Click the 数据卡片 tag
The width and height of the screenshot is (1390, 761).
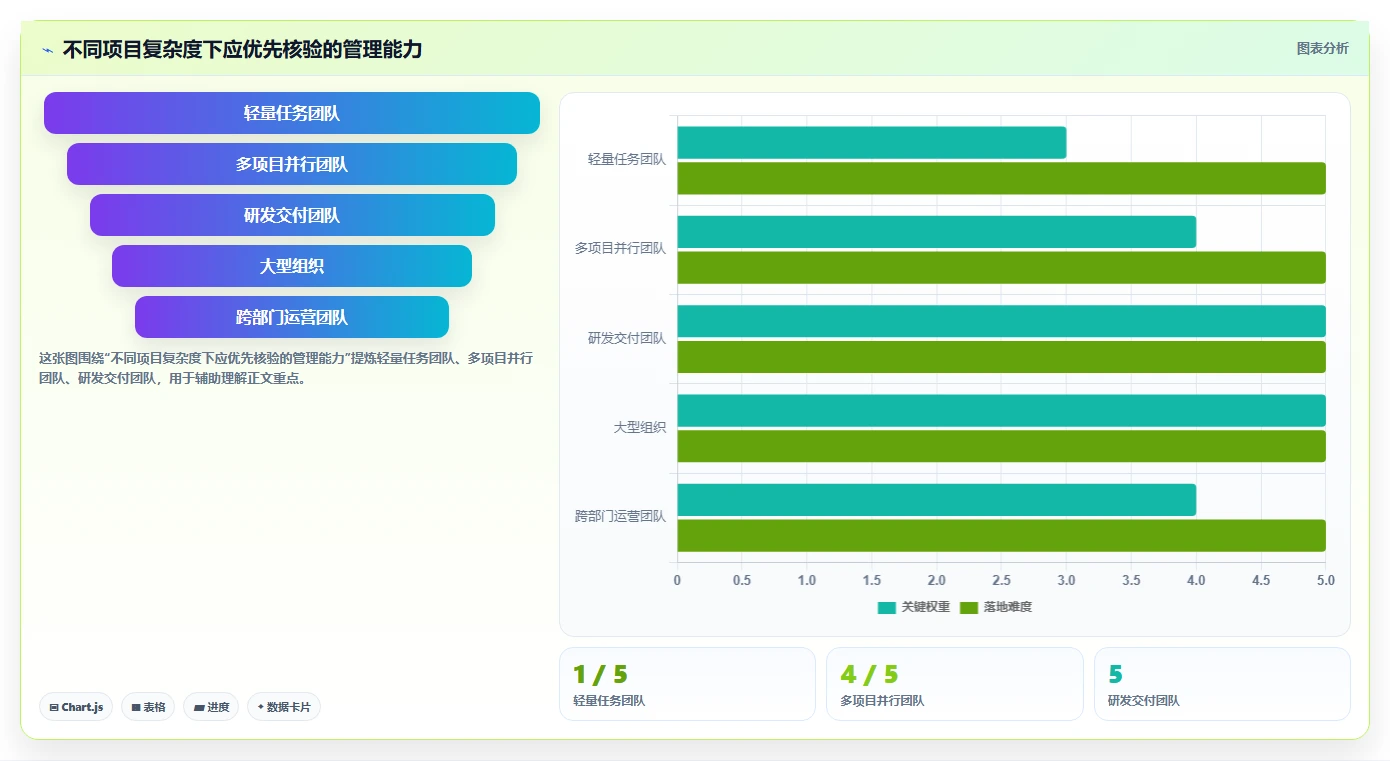pyautogui.click(x=284, y=707)
